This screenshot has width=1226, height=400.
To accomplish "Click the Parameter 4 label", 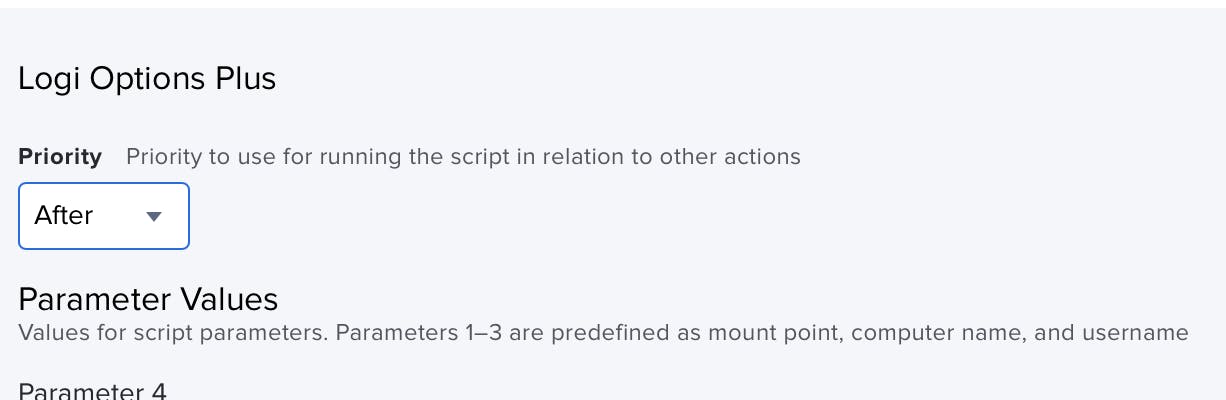I will tap(92, 391).
